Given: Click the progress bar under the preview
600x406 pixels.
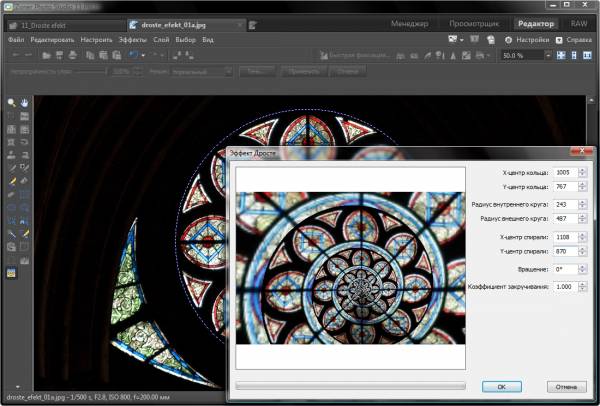Looking at the screenshot, I should click(350, 384).
